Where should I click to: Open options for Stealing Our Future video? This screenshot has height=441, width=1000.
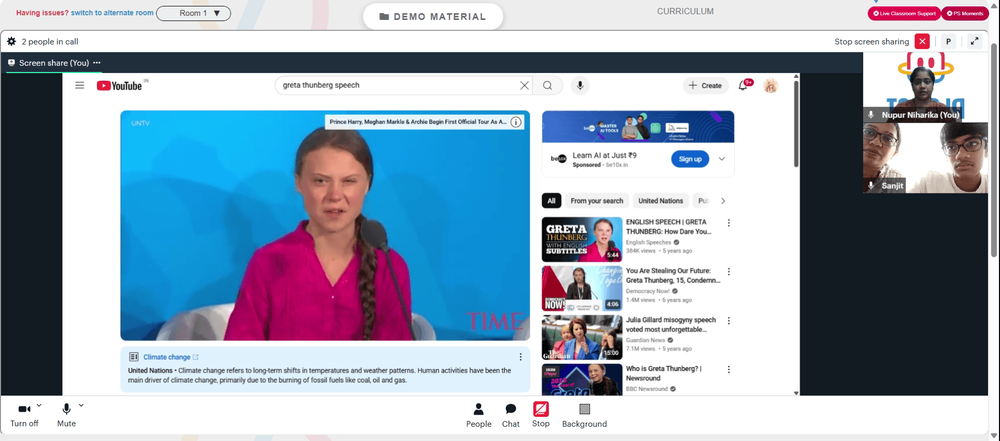(x=729, y=272)
